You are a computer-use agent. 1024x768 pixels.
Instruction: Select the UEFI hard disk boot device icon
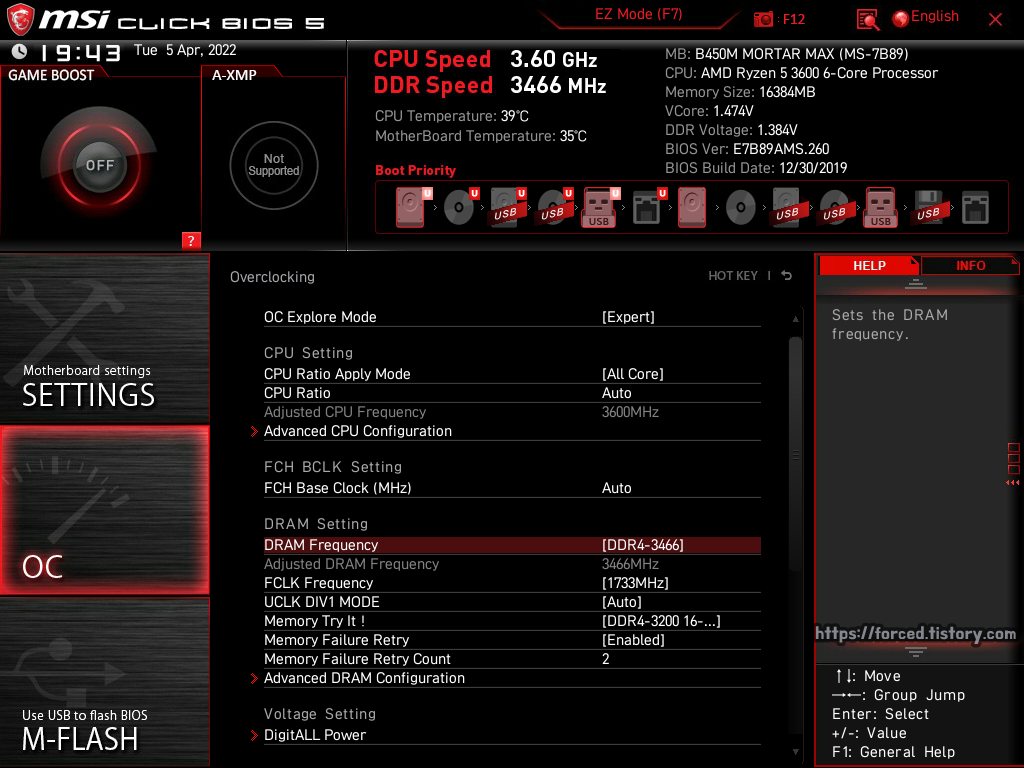pos(412,207)
